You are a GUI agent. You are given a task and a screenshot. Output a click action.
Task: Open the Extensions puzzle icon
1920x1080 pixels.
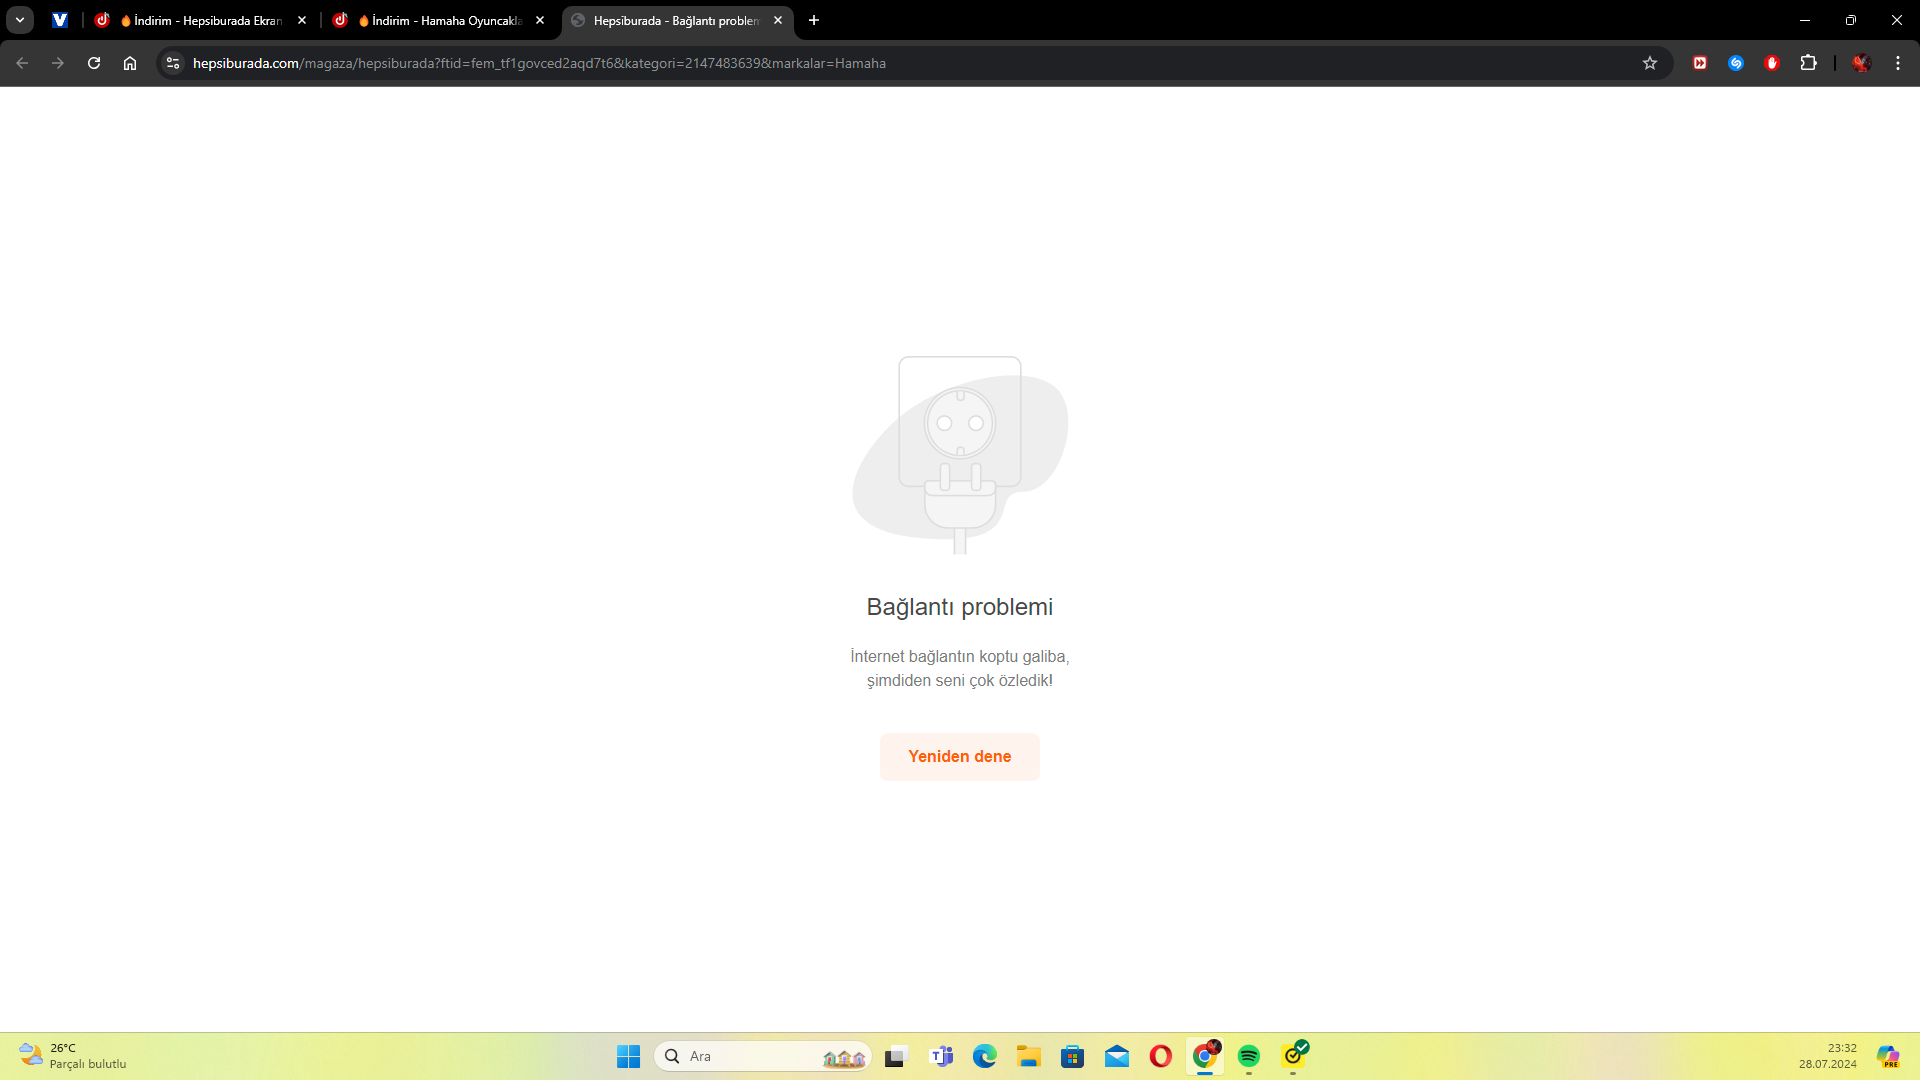[1808, 63]
